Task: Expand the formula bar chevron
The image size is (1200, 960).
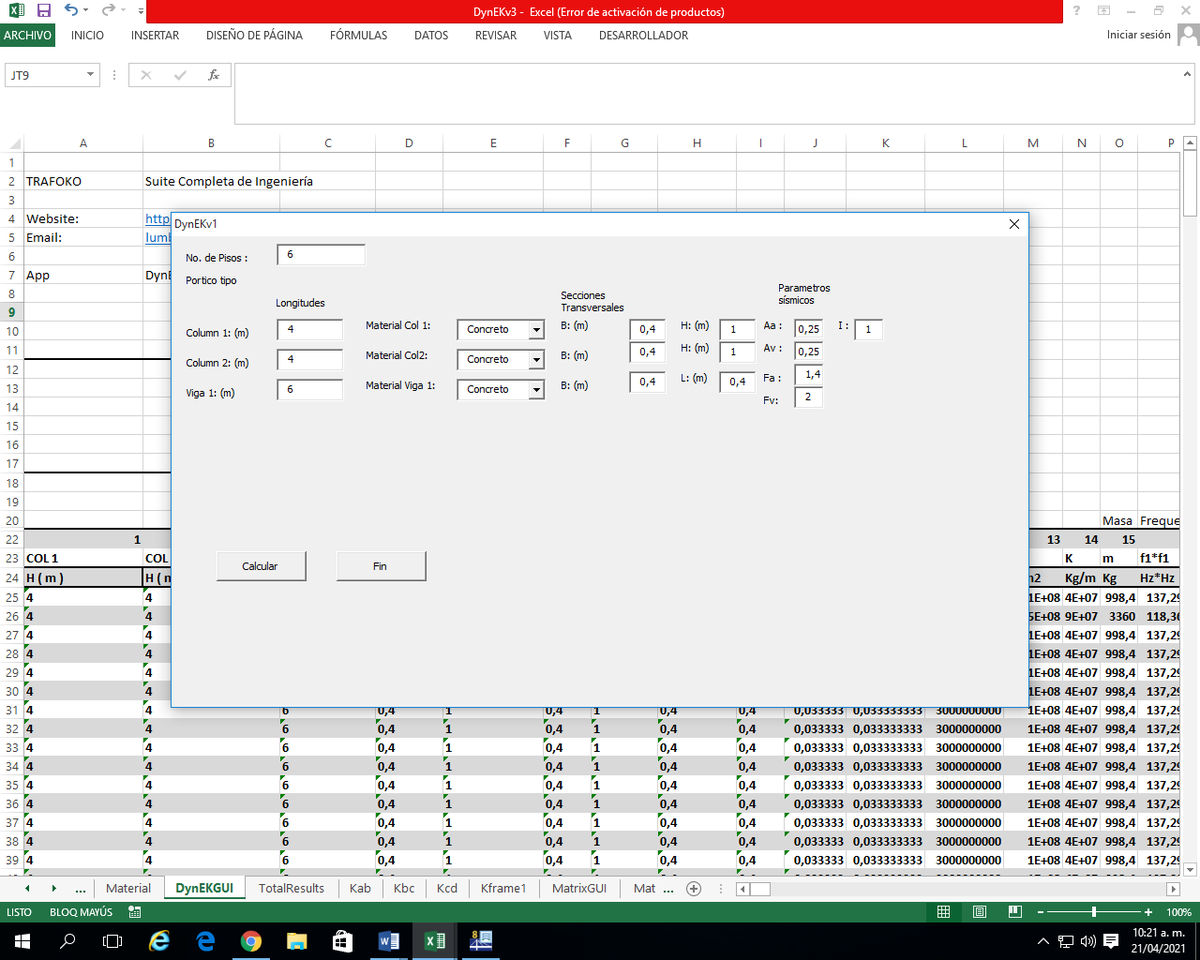Action: 1188,75
